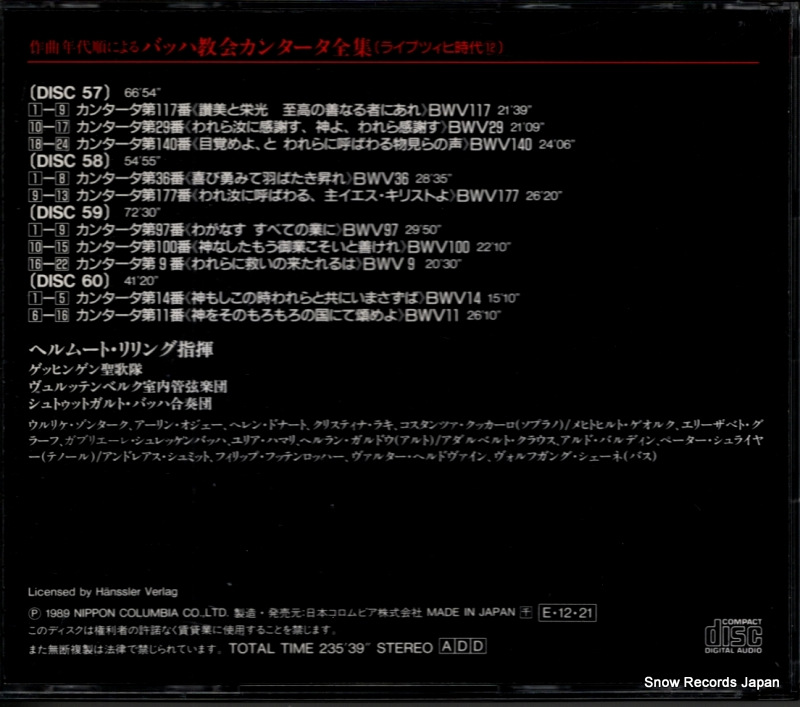Click the postal mark symbol before E-12-21
Image resolution: width=800 pixels, height=707 pixels.
tap(526, 613)
